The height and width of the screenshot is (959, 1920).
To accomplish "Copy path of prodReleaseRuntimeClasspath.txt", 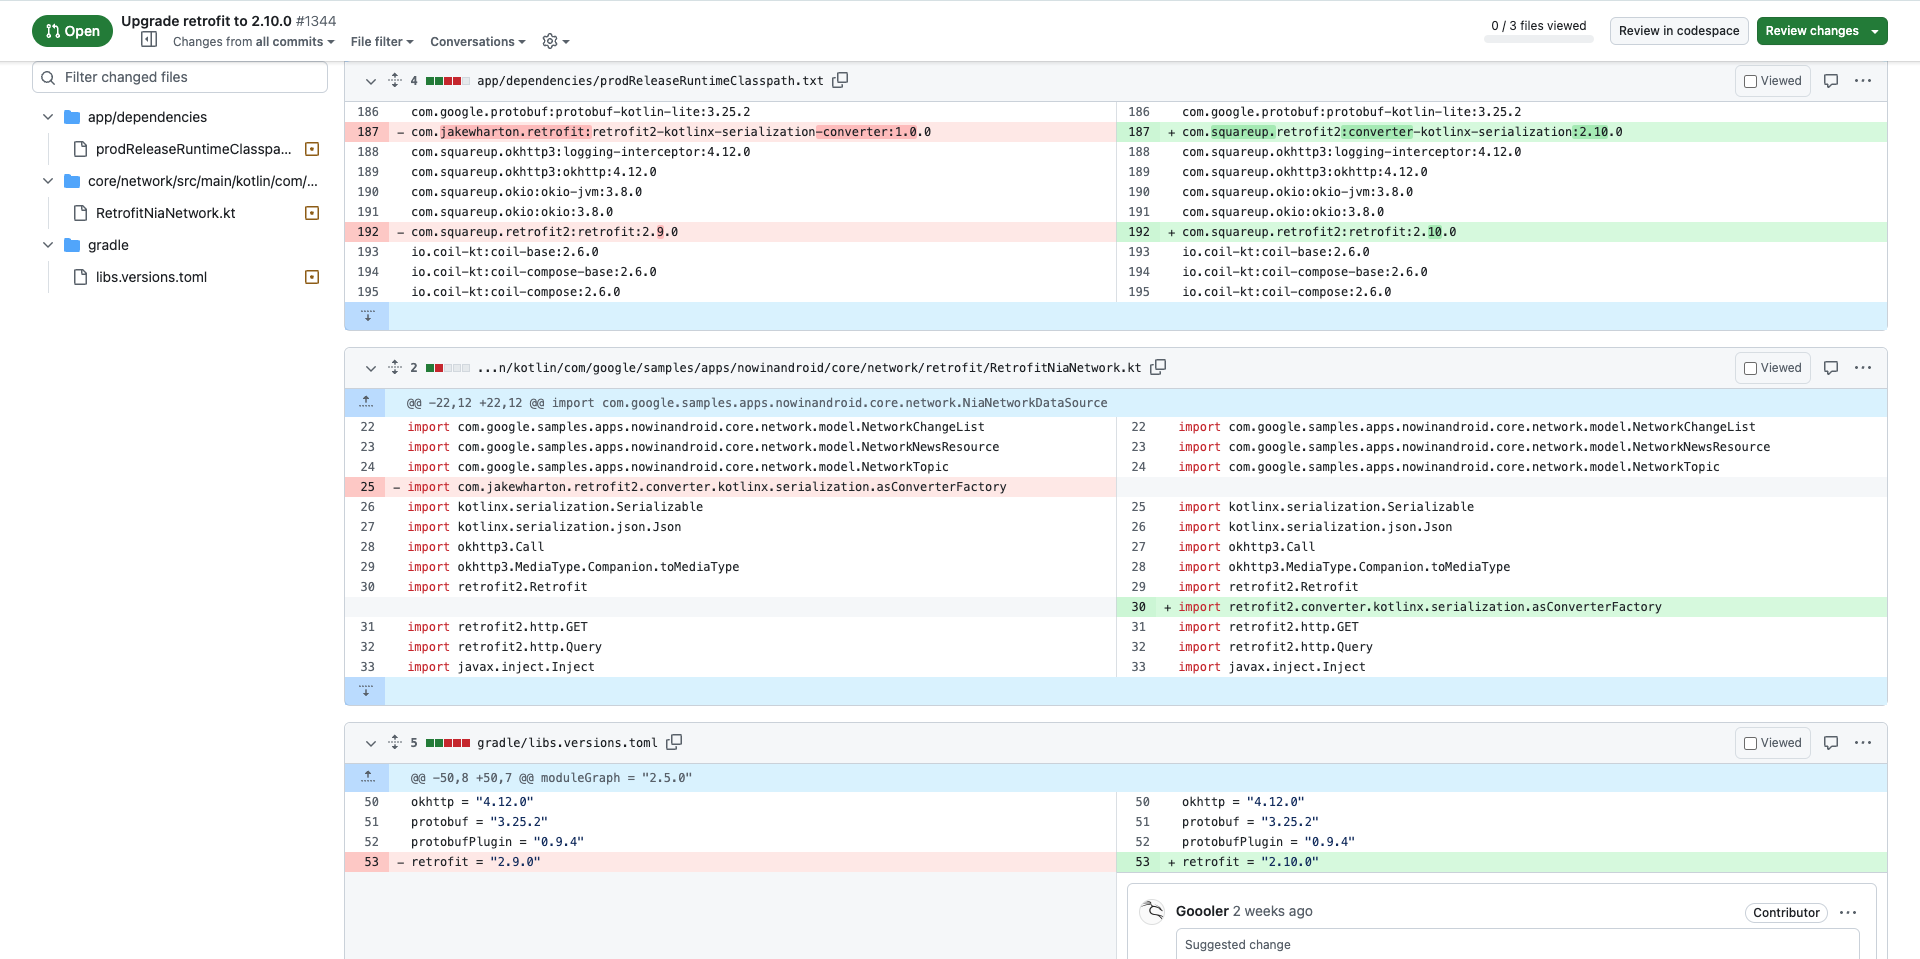I will 840,80.
